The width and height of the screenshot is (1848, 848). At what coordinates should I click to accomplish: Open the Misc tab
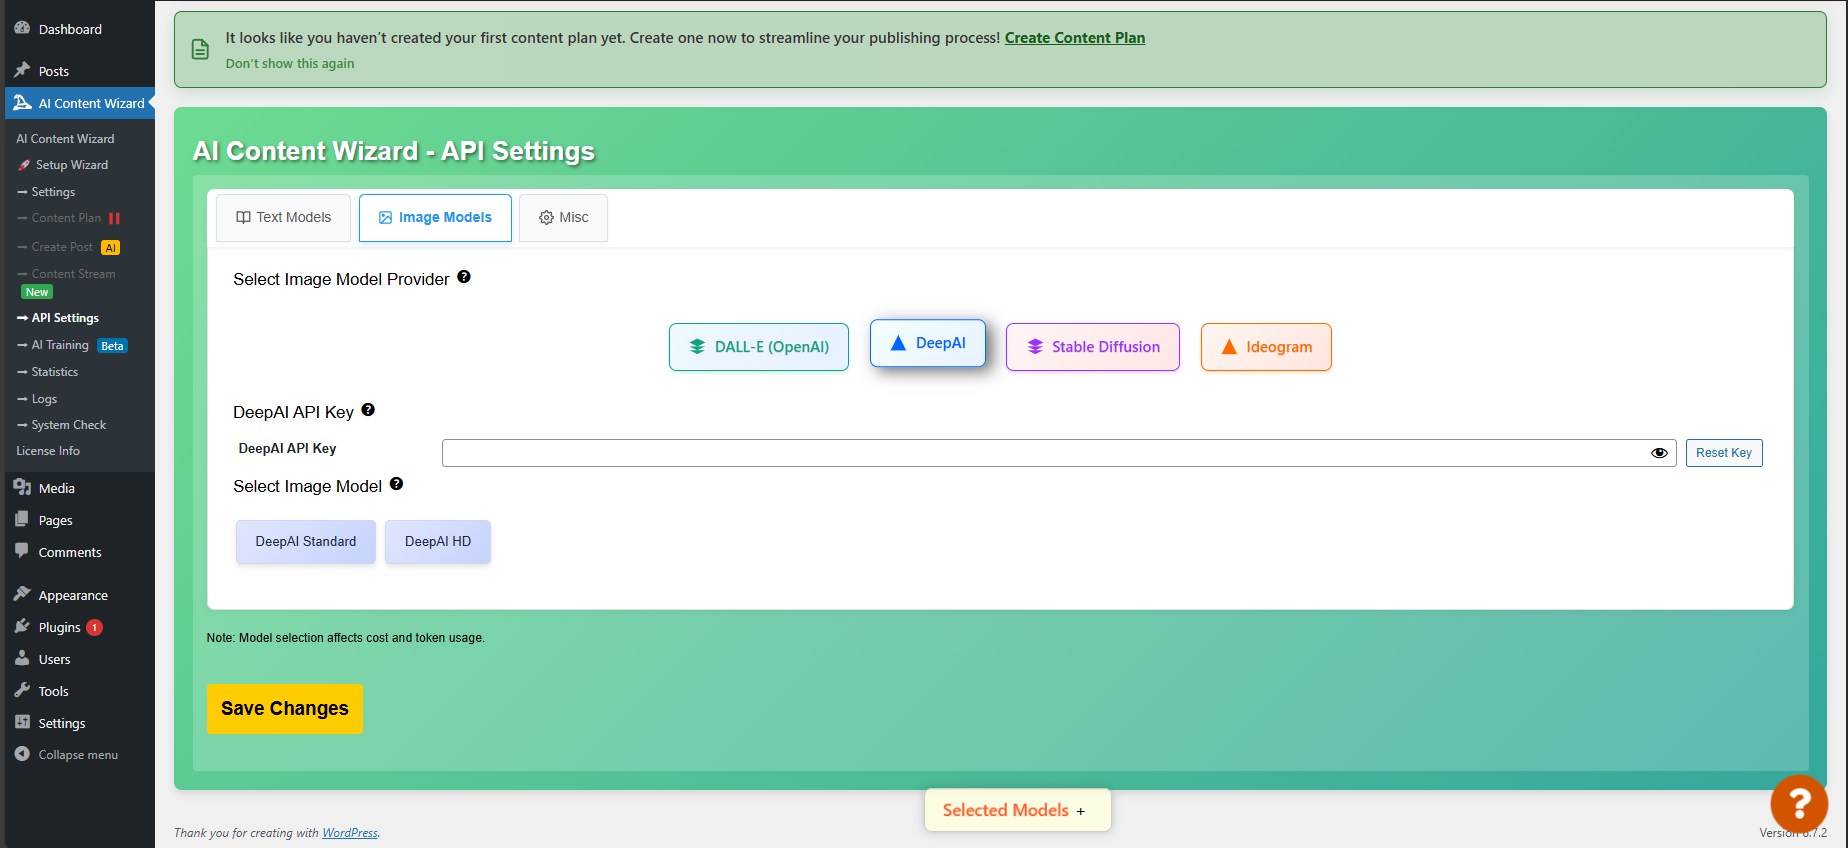563,217
